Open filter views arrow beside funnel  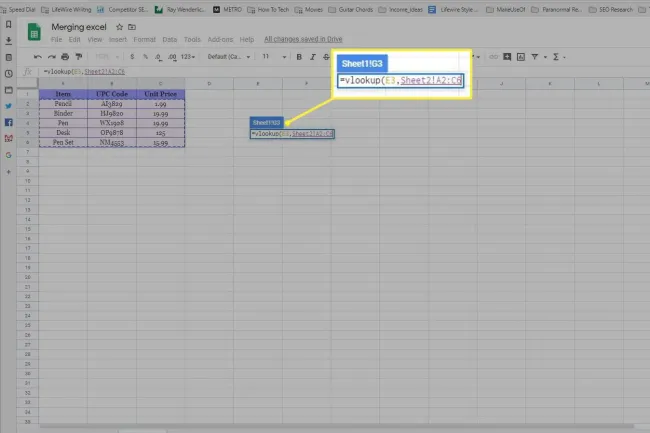[545, 57]
